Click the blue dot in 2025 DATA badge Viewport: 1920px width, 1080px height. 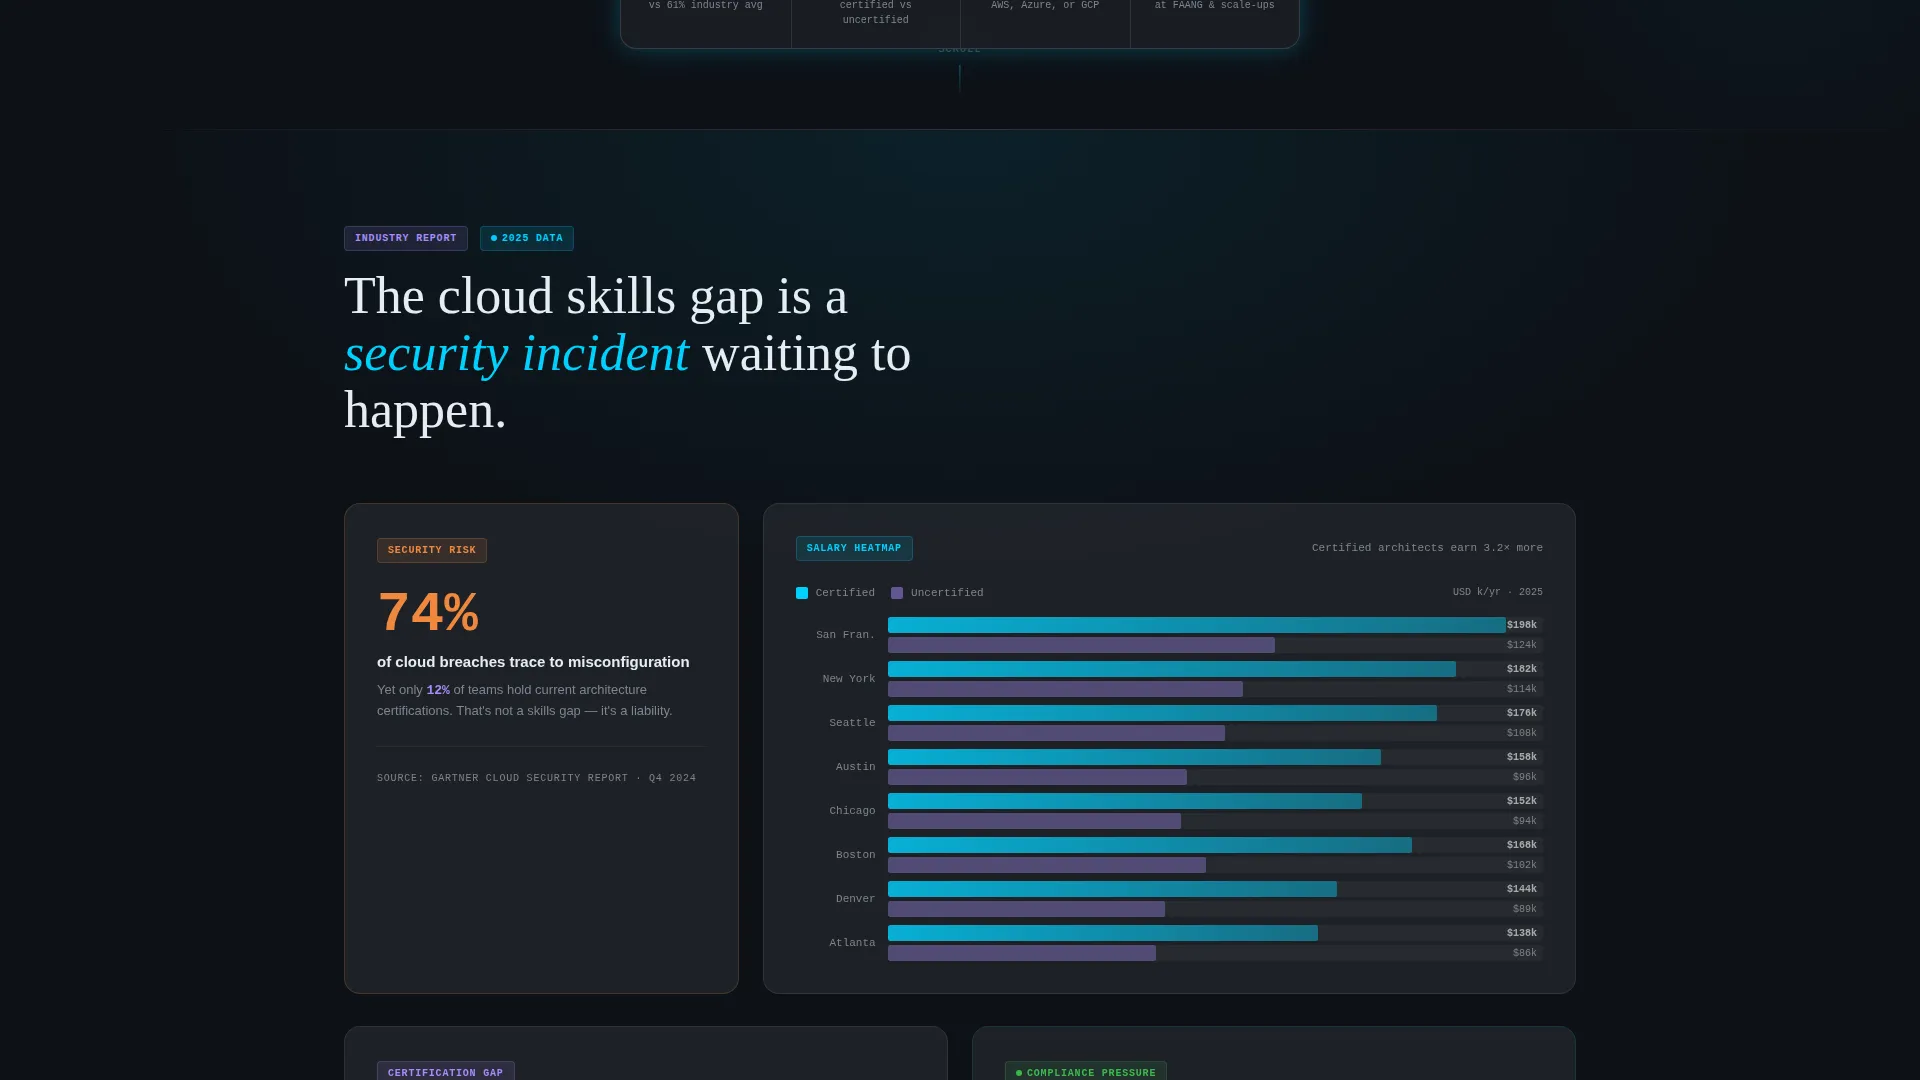[x=494, y=238]
